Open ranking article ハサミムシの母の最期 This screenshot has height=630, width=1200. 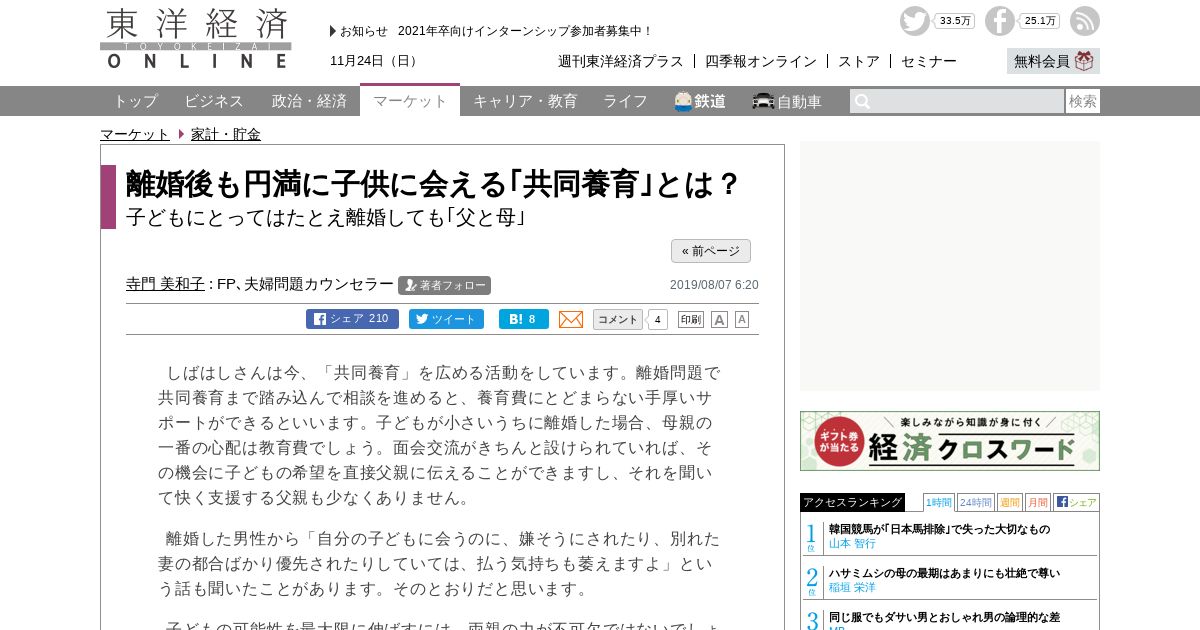point(944,573)
